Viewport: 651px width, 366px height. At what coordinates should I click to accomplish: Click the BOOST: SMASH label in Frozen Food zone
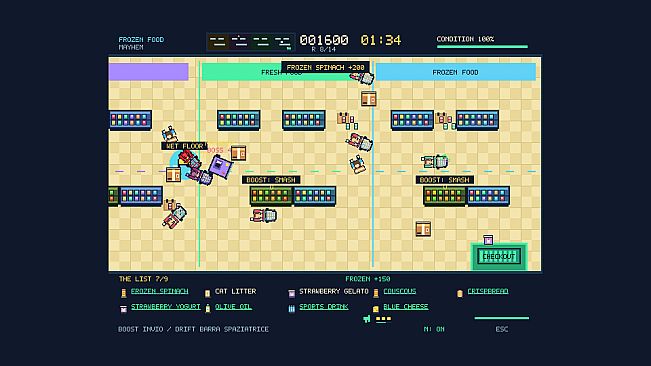(x=444, y=180)
